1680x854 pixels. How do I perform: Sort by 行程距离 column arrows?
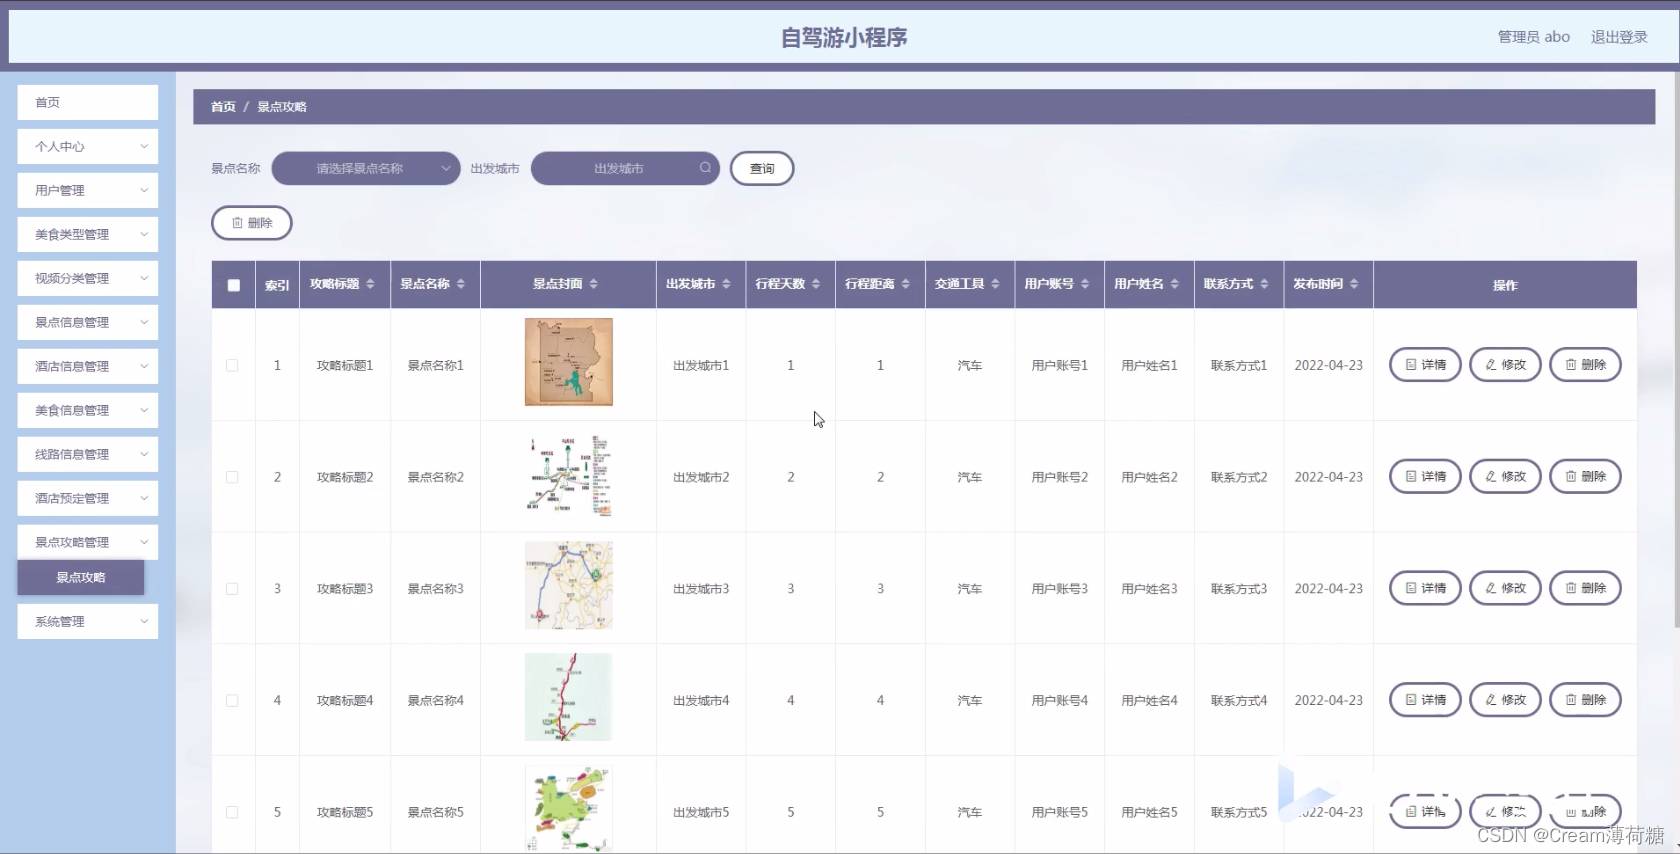pyautogui.click(x=906, y=284)
